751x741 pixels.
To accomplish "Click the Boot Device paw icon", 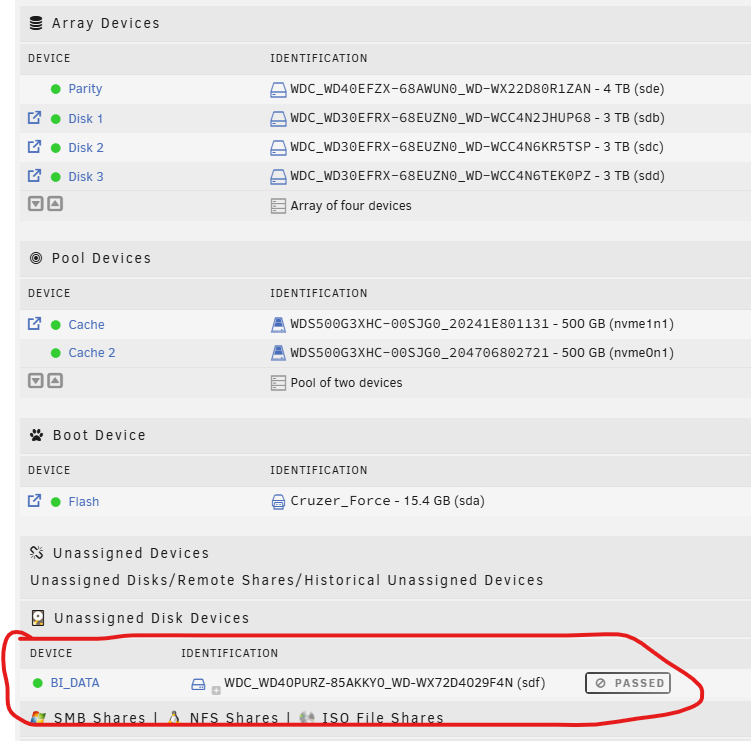I will click(36, 435).
